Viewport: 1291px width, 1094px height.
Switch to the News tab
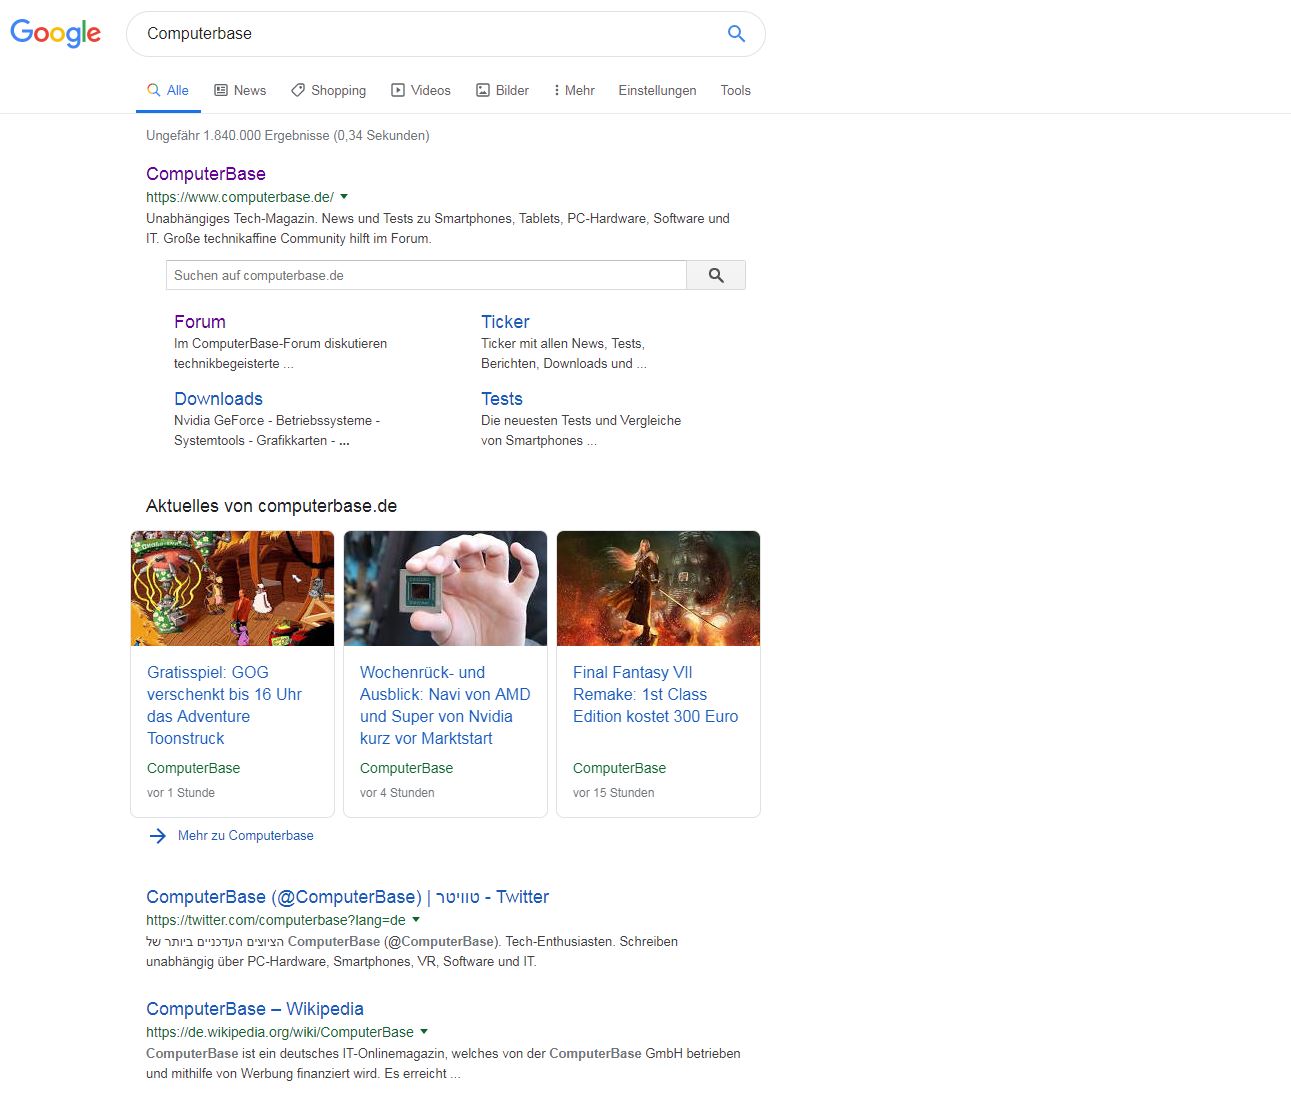240,90
